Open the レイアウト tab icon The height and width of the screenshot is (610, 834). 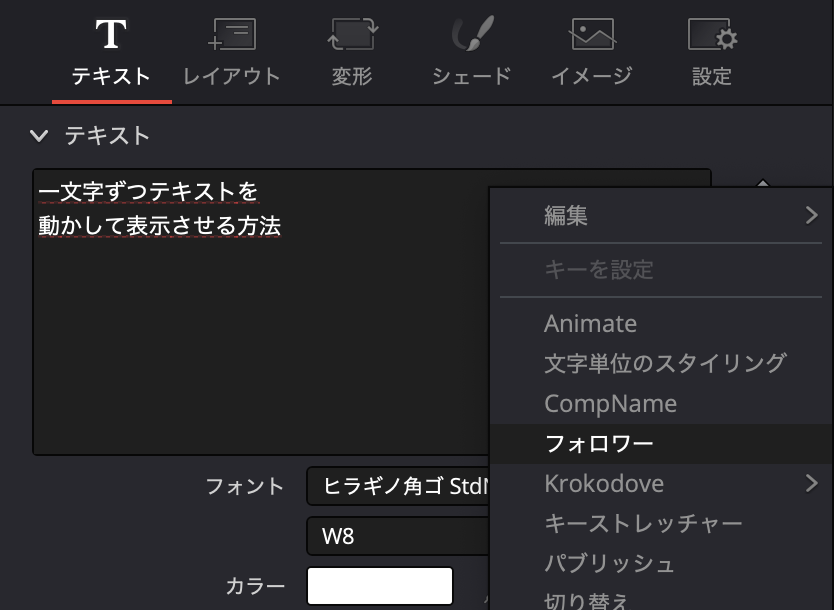[232, 34]
